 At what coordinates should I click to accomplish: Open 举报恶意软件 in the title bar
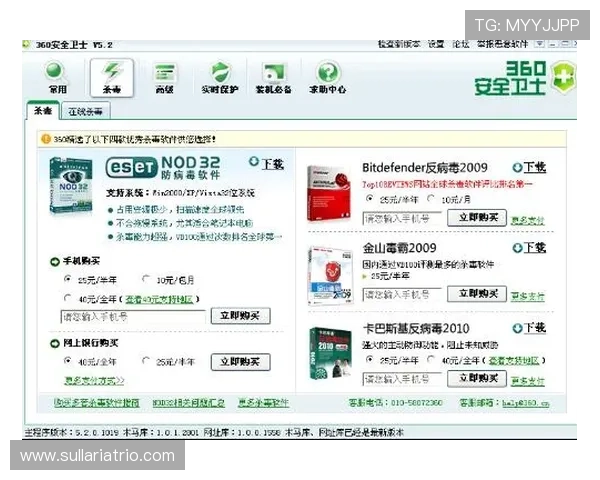(x=502, y=44)
